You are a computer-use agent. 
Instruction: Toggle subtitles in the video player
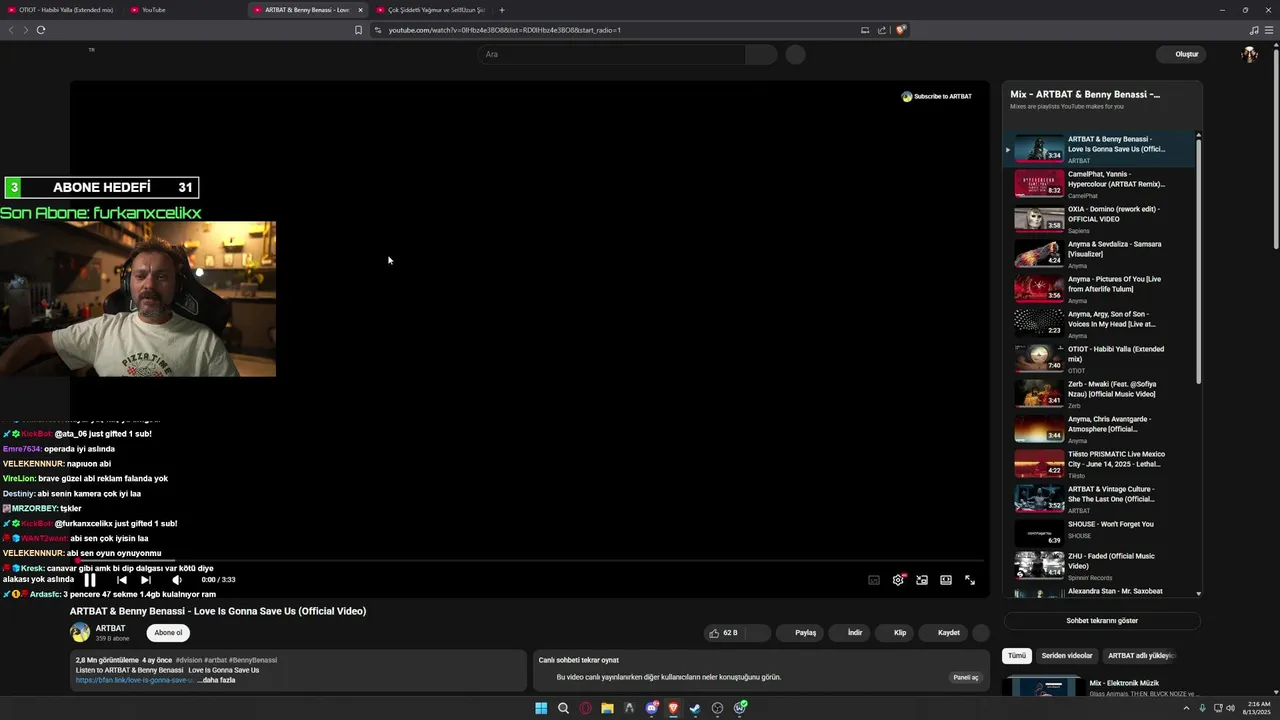click(874, 580)
